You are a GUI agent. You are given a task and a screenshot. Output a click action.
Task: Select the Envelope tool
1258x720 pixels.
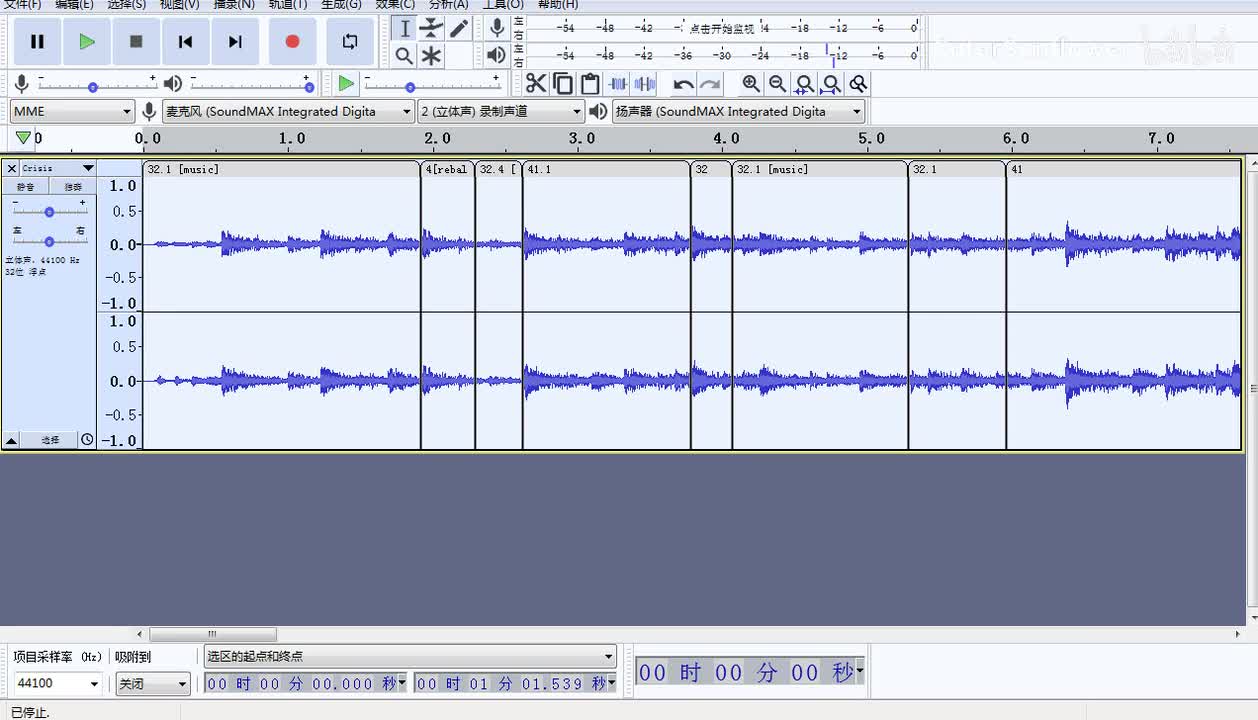click(x=431, y=28)
